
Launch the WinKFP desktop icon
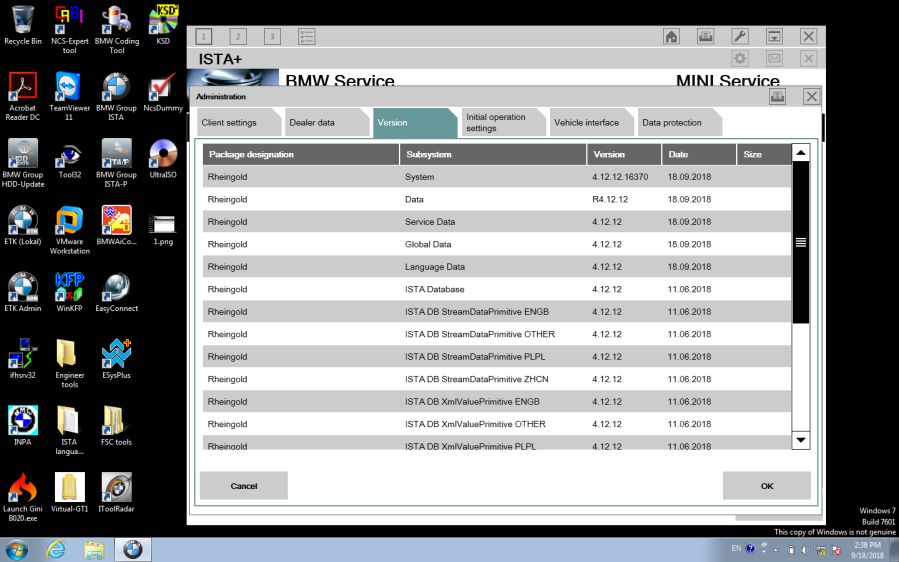(x=69, y=292)
